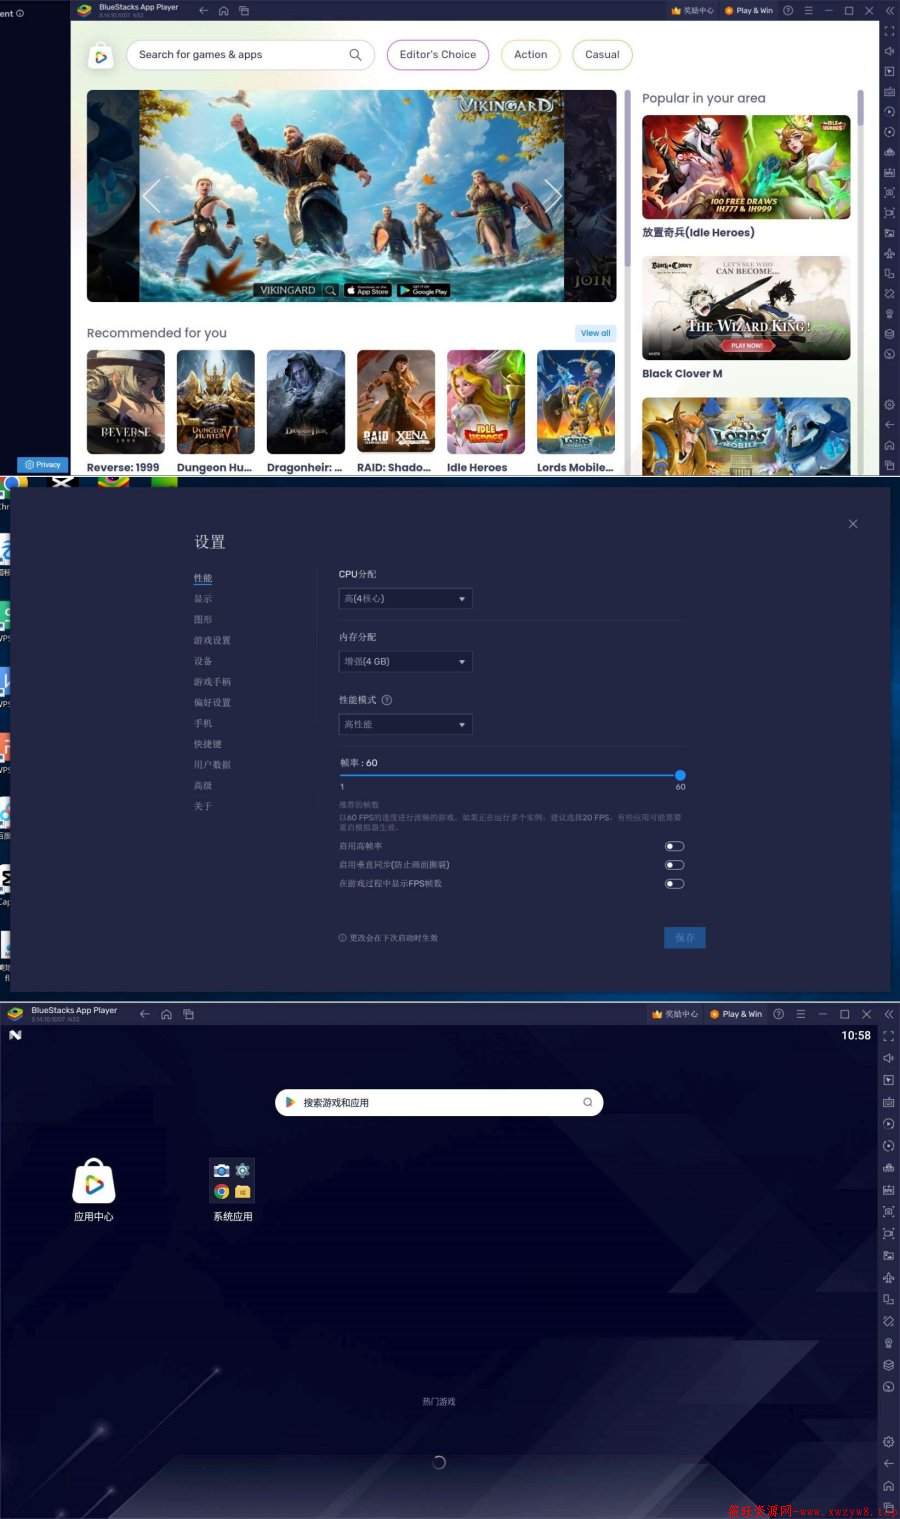Expand the 内存分配 memory dropdown

[x=405, y=662]
